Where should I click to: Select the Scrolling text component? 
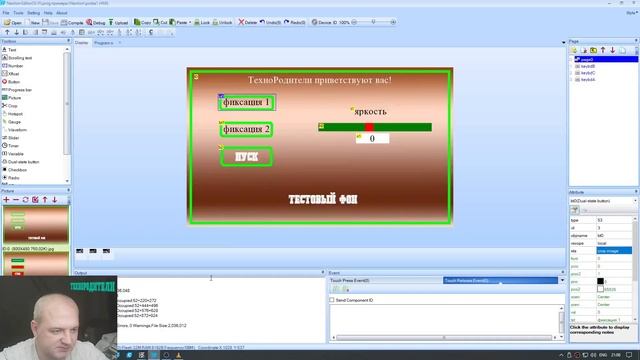[x=17, y=58]
